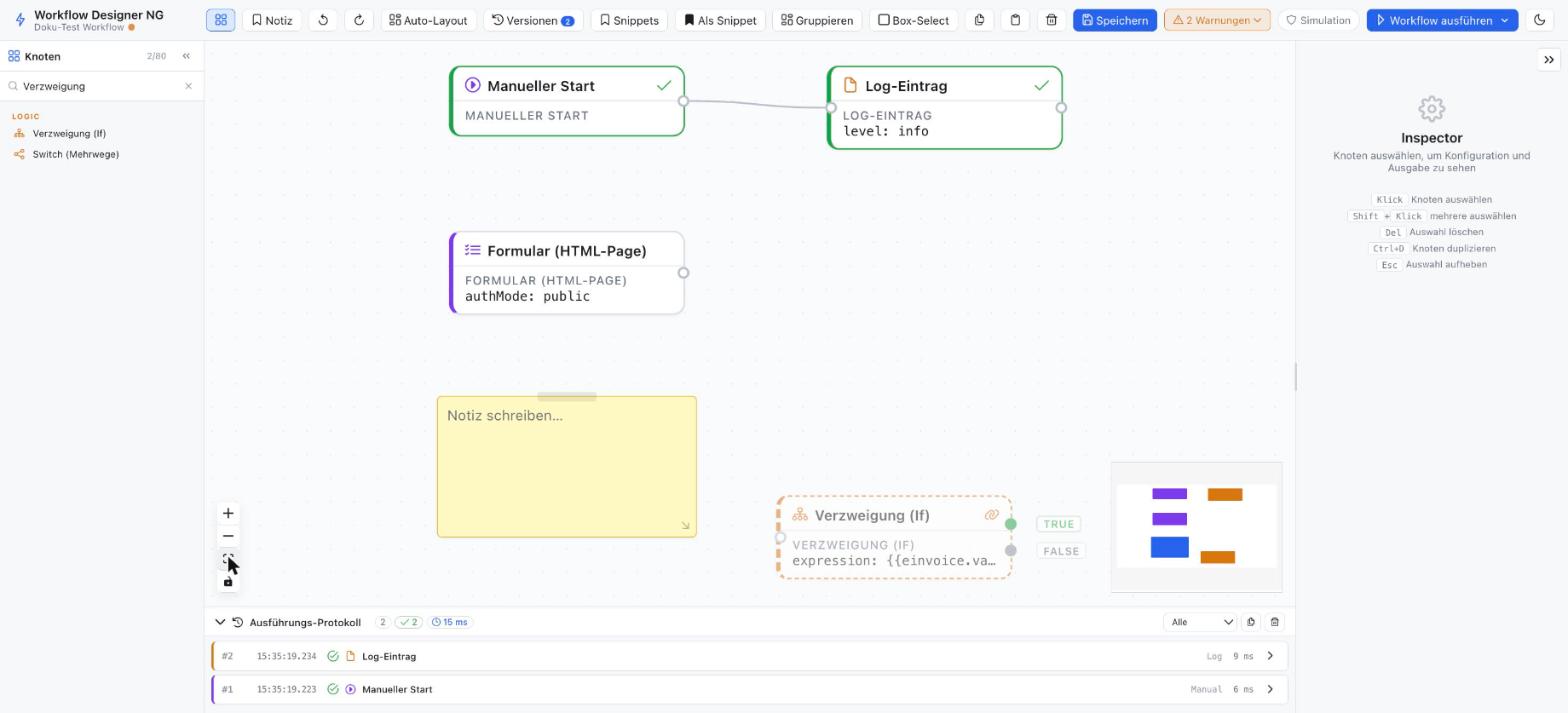Click the Log-Eintrag output port

tap(1061, 108)
